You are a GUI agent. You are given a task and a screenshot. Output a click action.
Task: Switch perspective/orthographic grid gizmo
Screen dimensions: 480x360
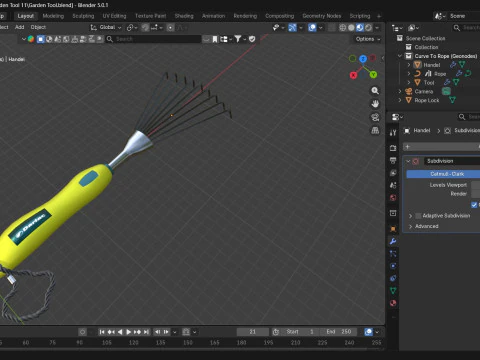(375, 131)
